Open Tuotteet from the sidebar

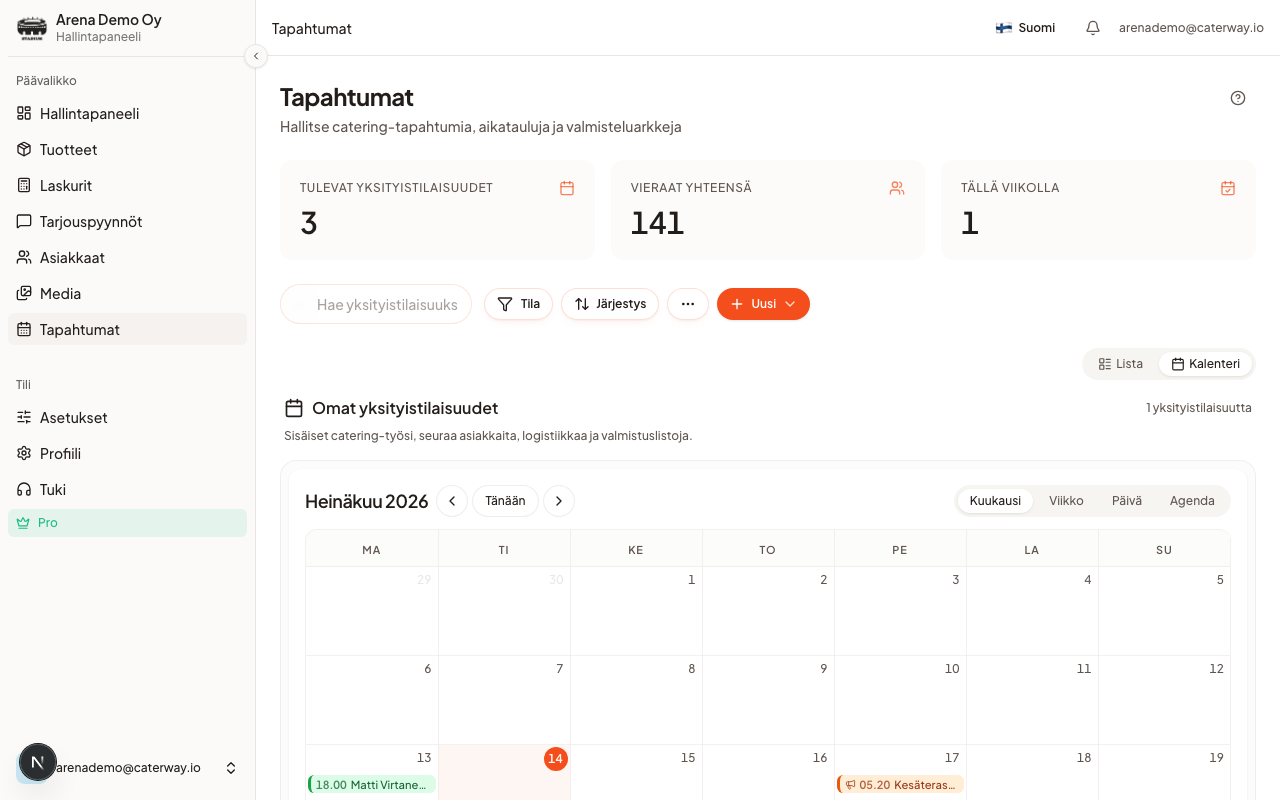pos(128,150)
